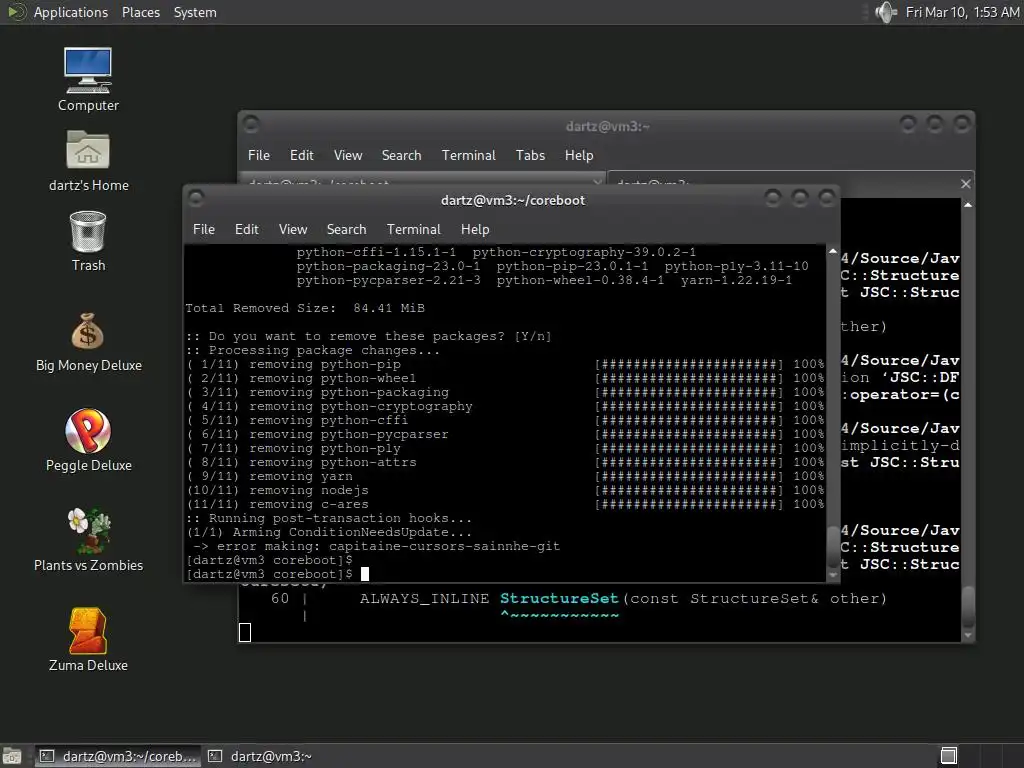Open File menu in the coreboot terminal

[204, 229]
